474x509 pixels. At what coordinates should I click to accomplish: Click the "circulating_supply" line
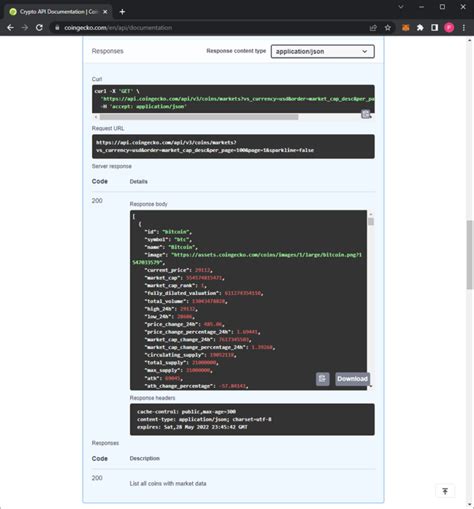[190, 355]
